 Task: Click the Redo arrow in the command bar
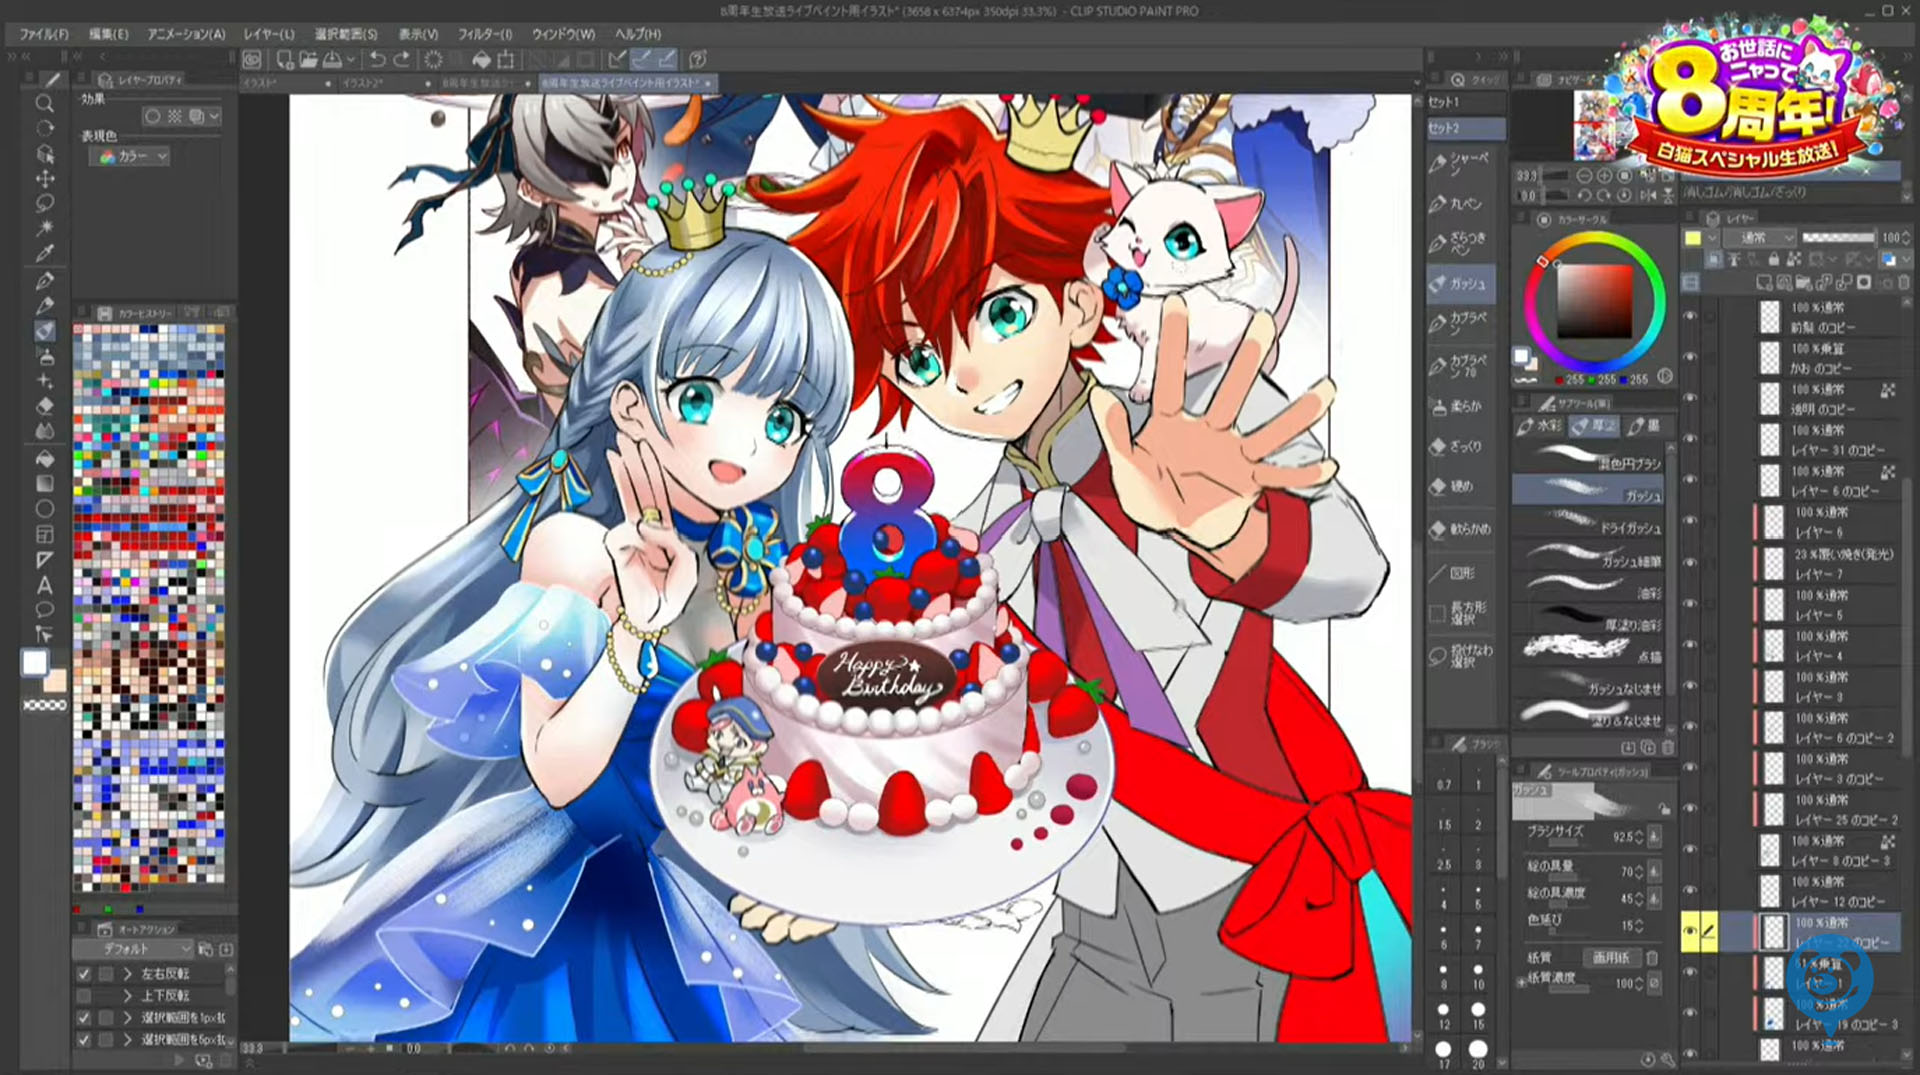[401, 60]
